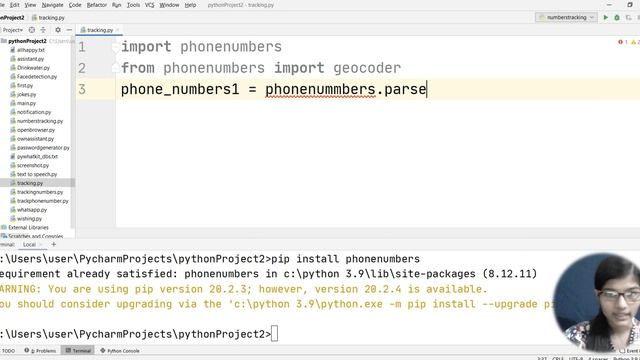
Task: Open text to speech.py file
Action: pos(37,175)
